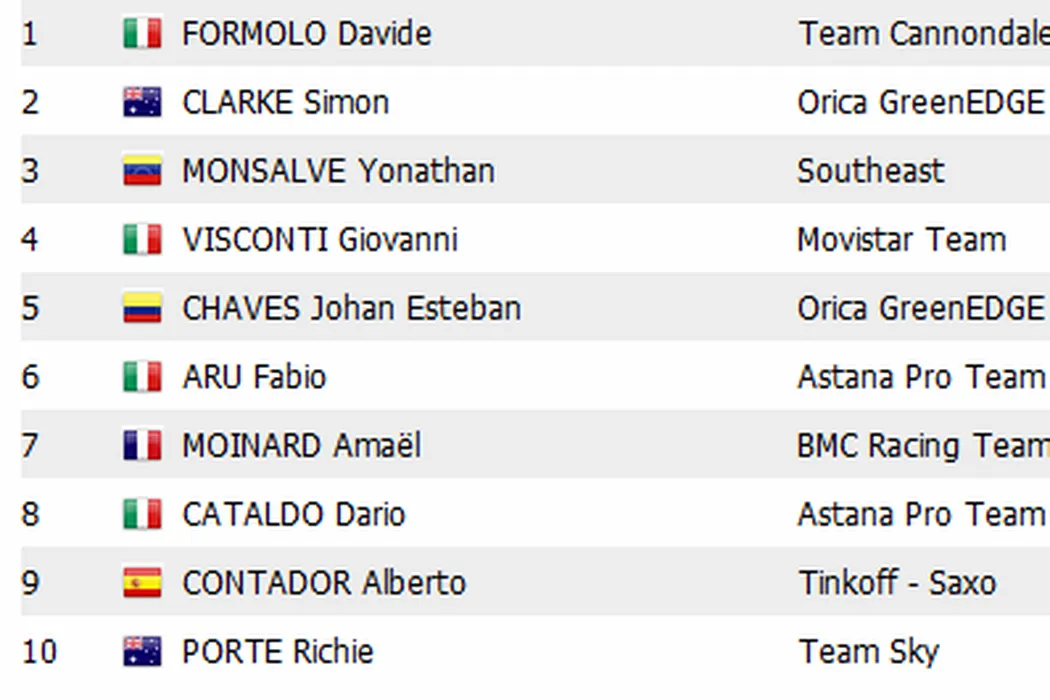Viewport: 1050px width, 700px height.
Task: Open rider FORMOLO Davide
Action: 306,34
